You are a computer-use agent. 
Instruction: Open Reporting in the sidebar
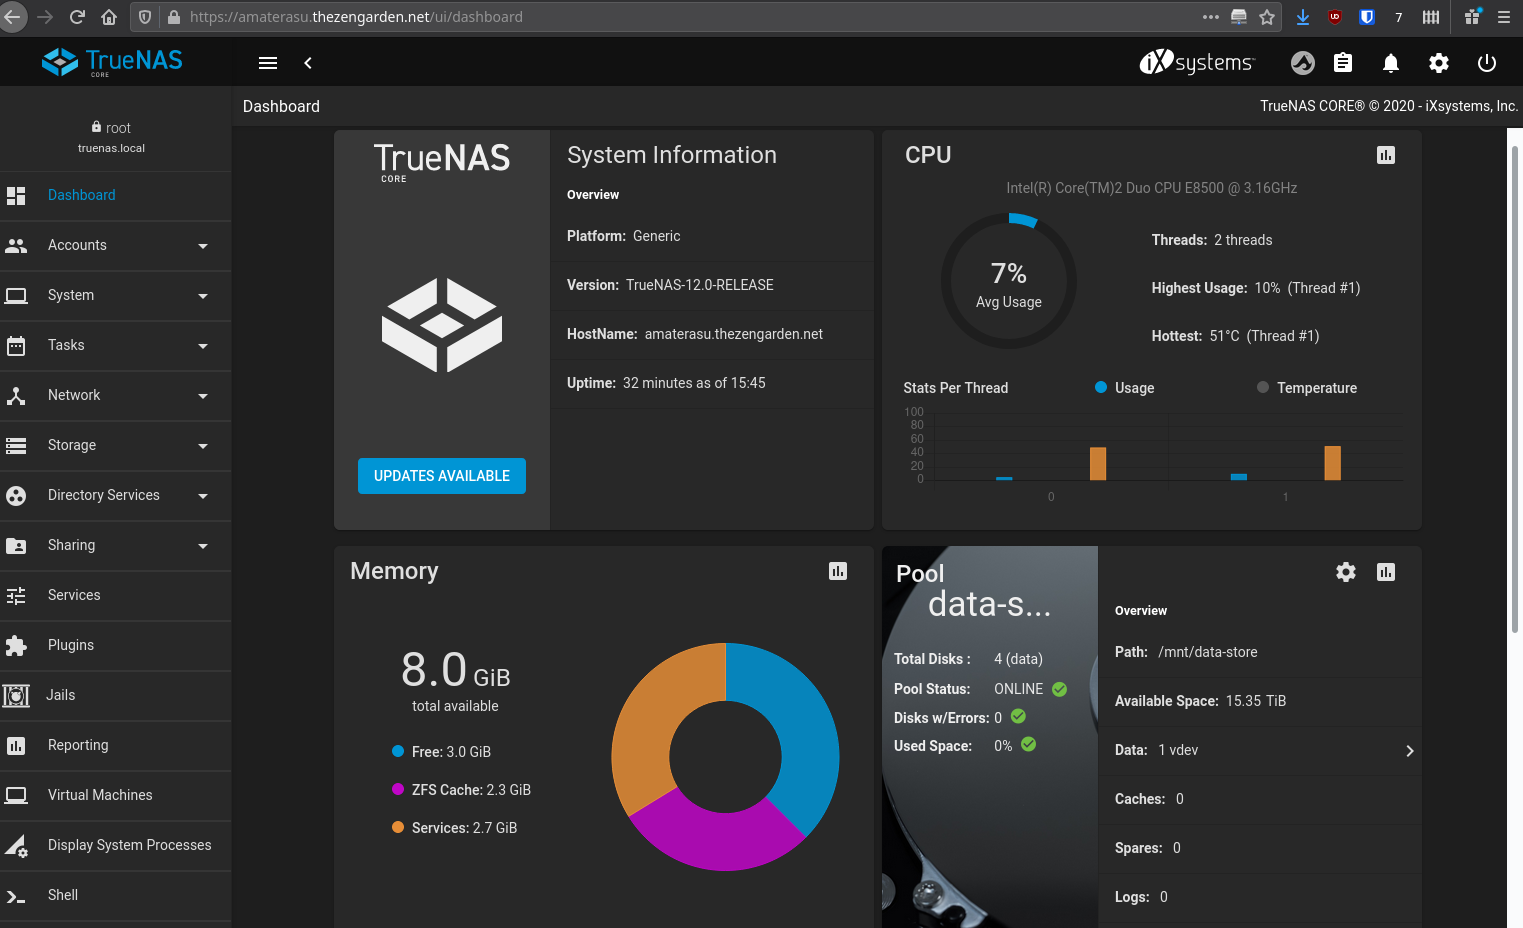click(x=116, y=745)
